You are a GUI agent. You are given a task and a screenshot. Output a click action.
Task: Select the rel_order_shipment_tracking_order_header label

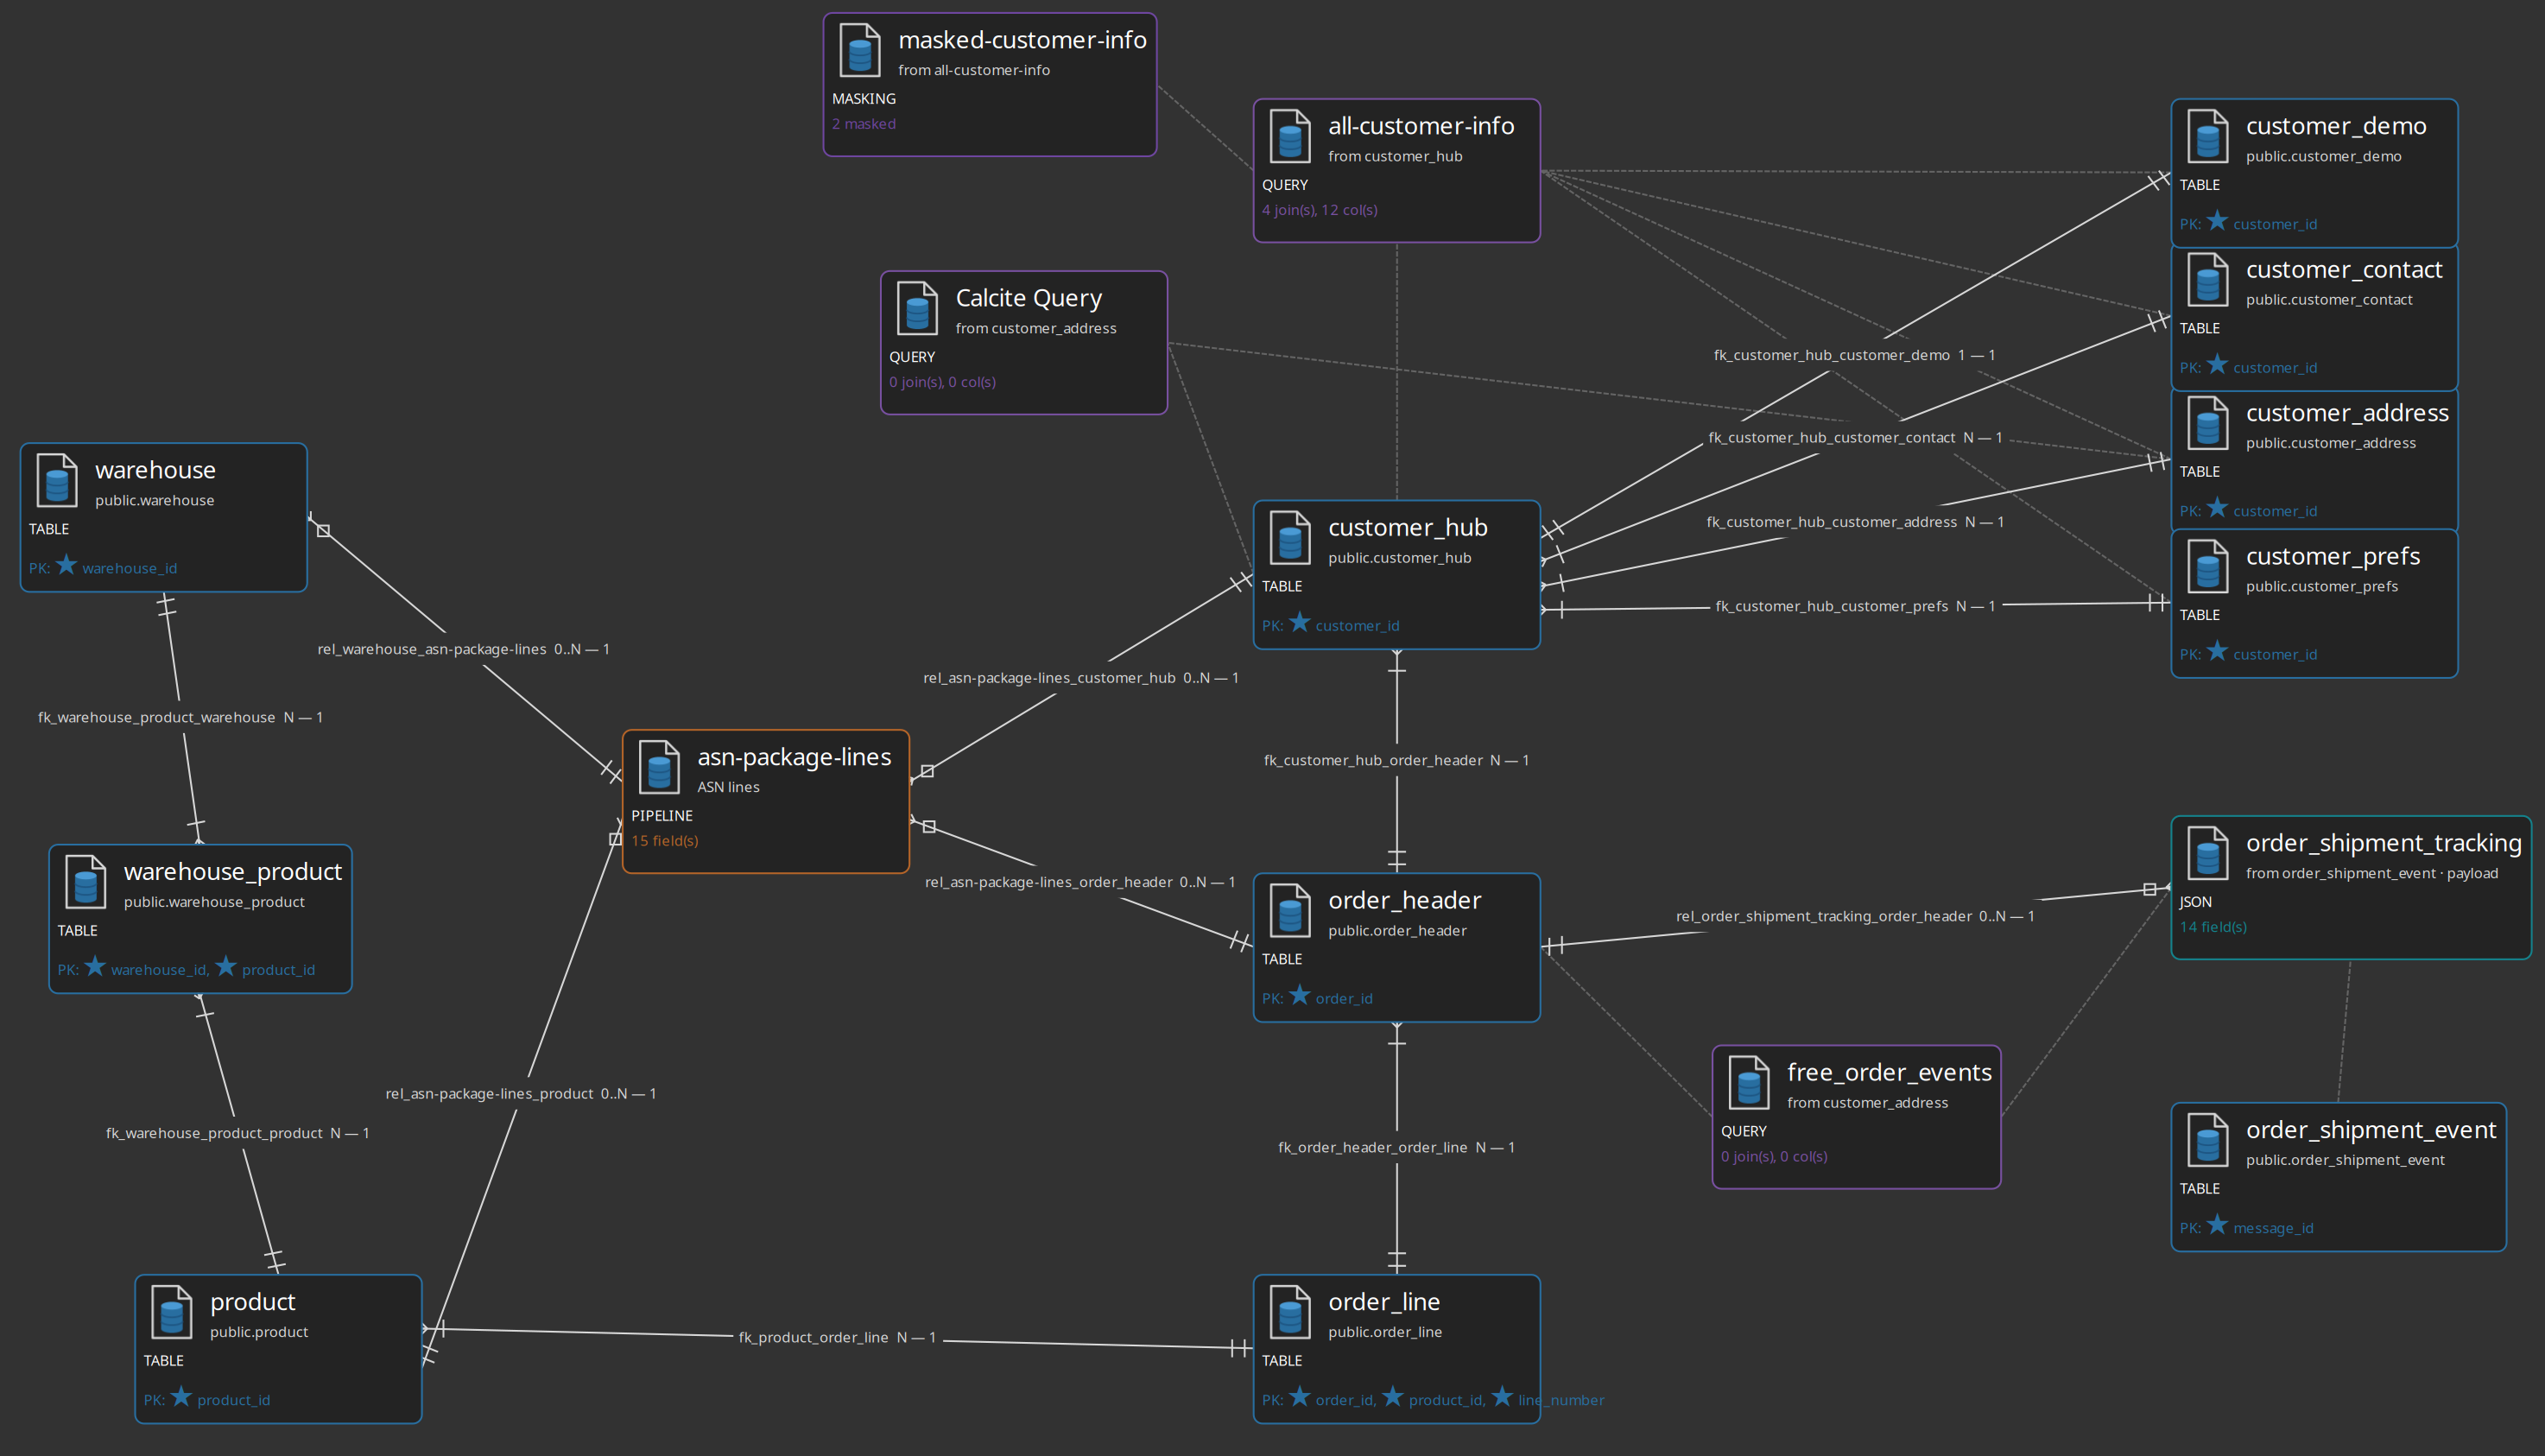tap(1855, 917)
